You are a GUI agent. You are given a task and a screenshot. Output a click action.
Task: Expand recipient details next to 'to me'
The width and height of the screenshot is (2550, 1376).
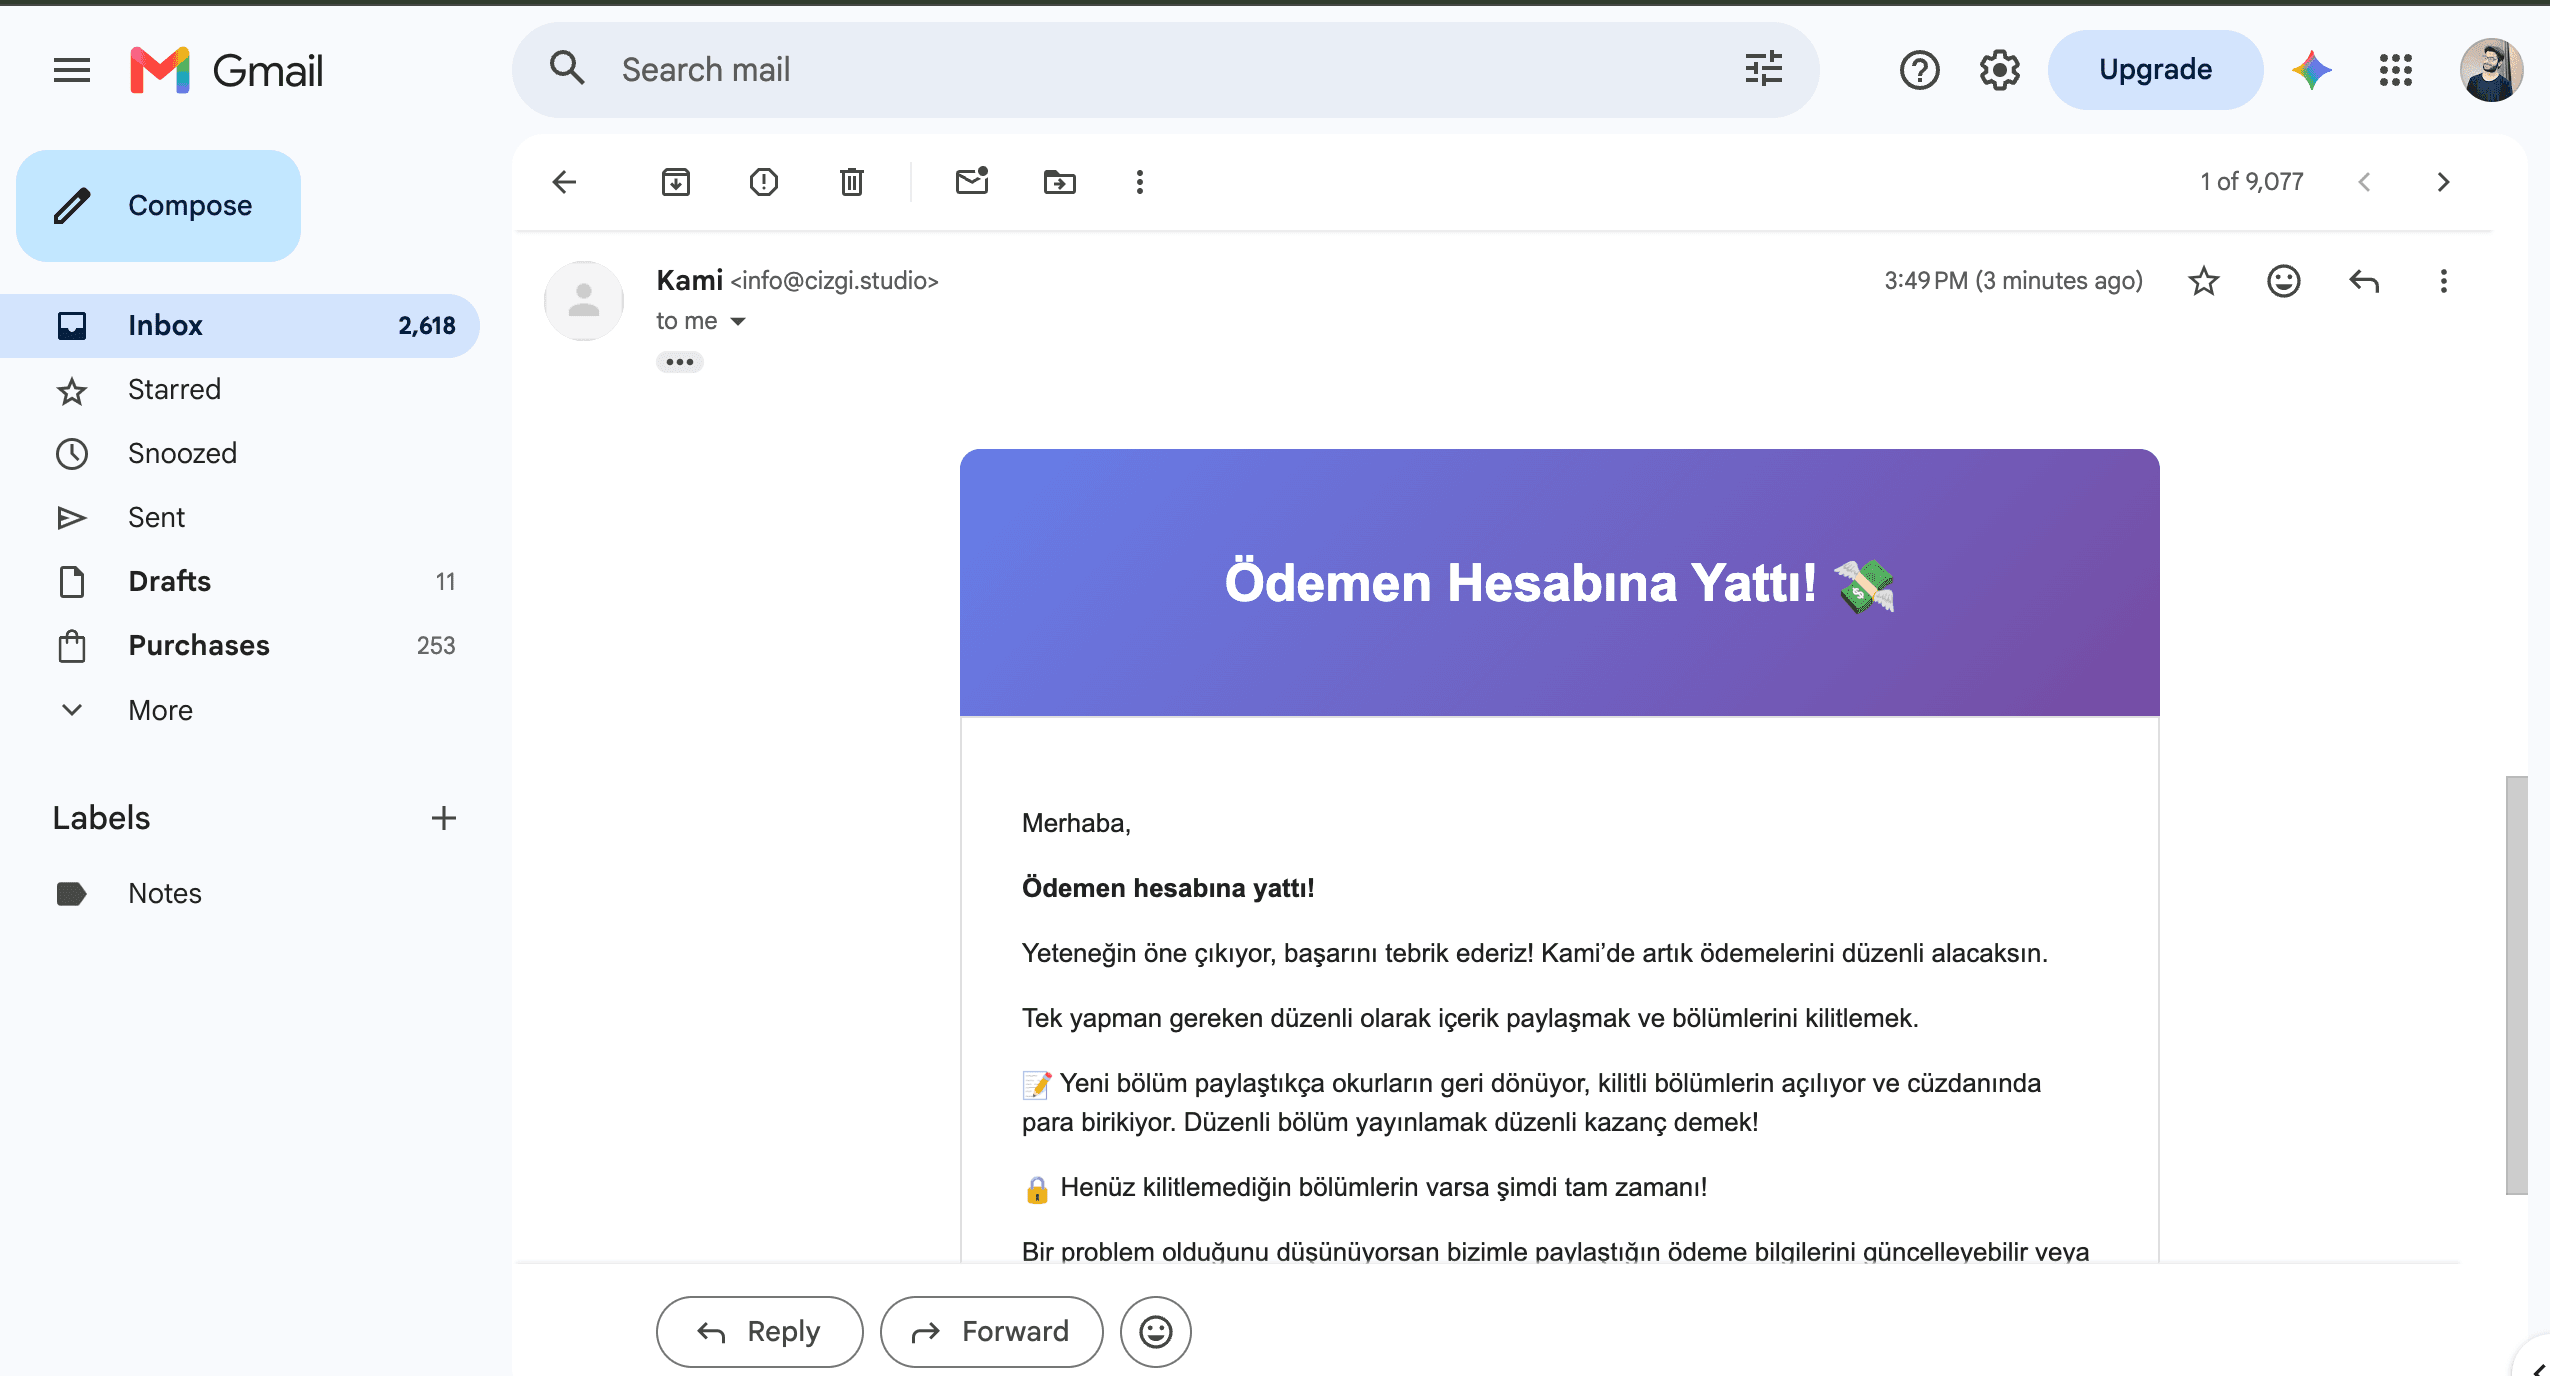click(738, 321)
